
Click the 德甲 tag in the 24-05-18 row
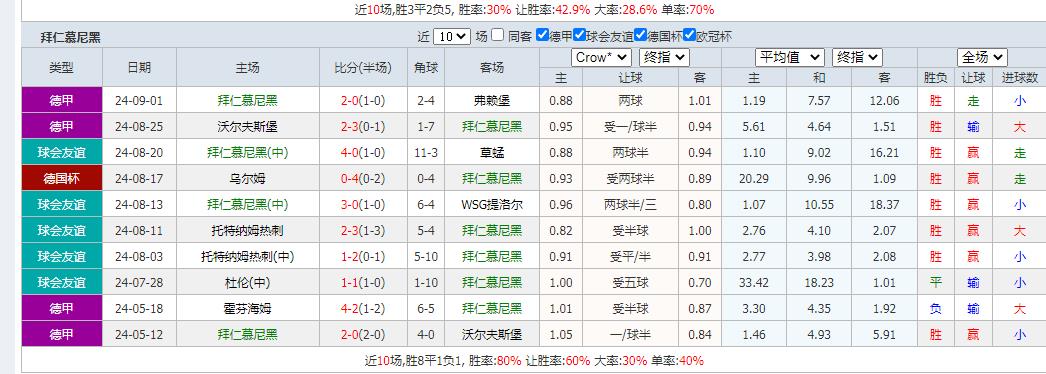pyautogui.click(x=62, y=309)
